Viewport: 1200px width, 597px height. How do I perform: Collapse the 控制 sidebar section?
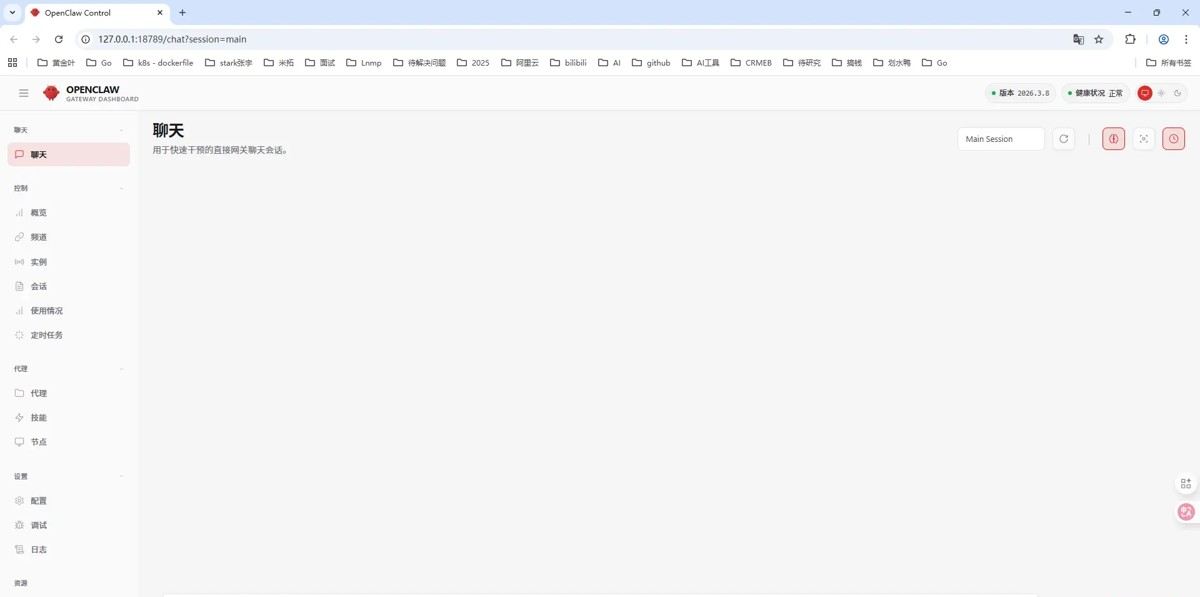click(x=69, y=188)
